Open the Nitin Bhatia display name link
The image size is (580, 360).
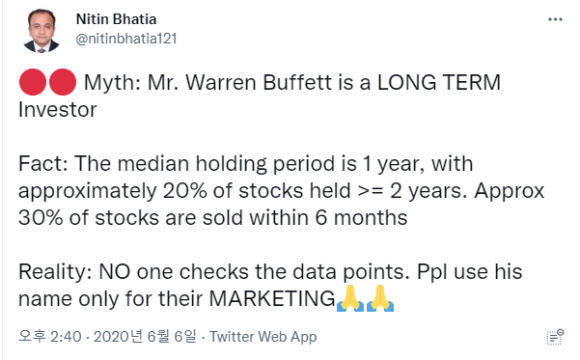pos(116,19)
